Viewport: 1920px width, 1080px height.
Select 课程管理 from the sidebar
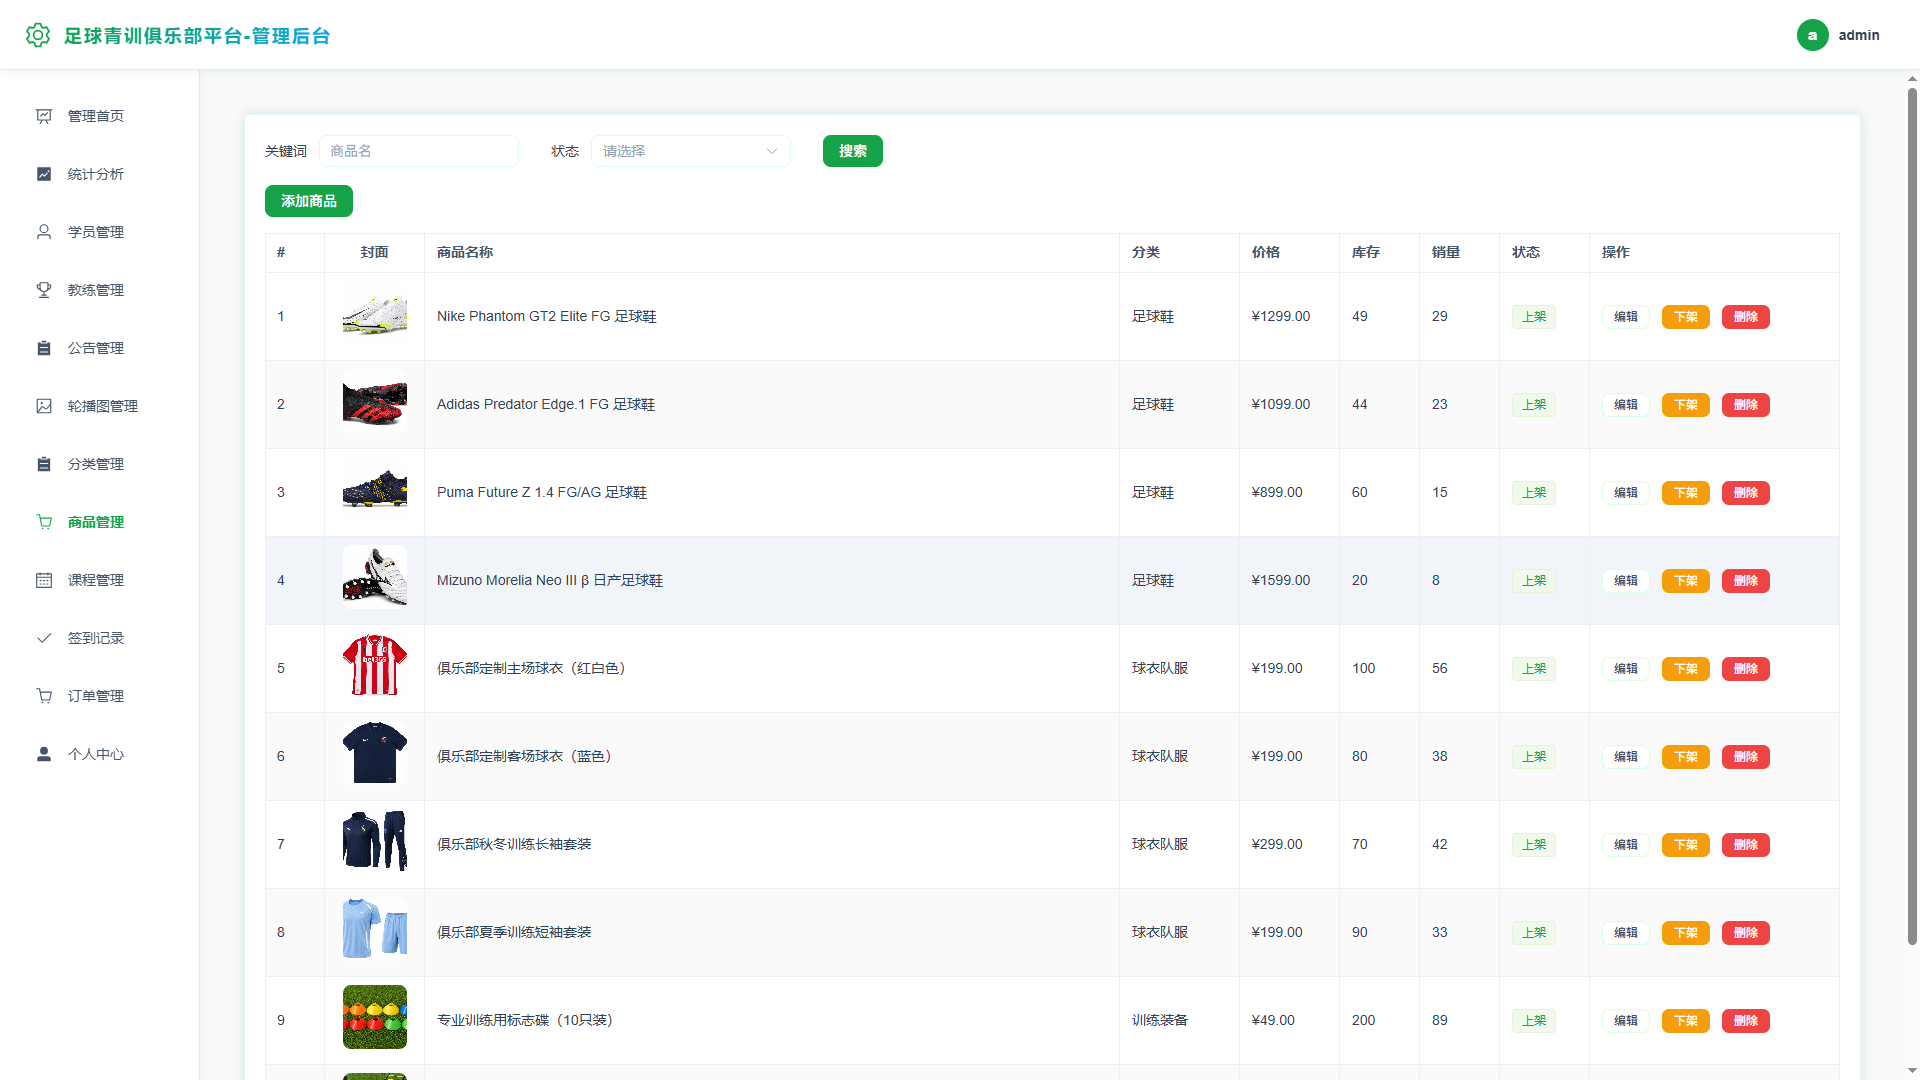pyautogui.click(x=100, y=580)
